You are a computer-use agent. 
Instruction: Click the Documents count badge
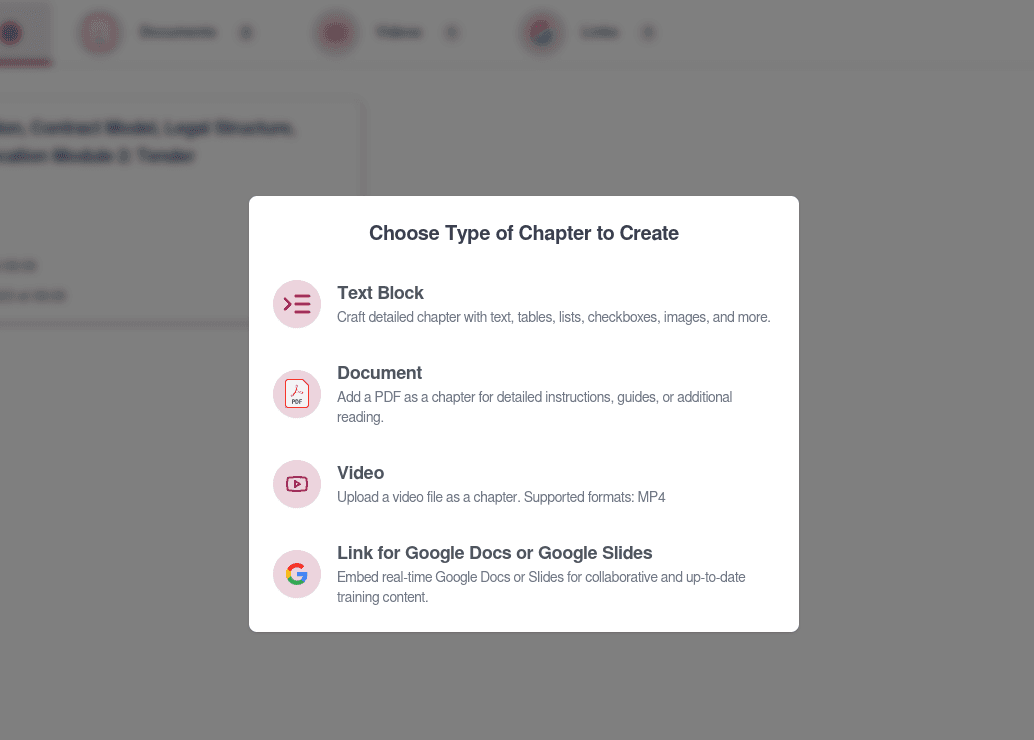point(246,31)
